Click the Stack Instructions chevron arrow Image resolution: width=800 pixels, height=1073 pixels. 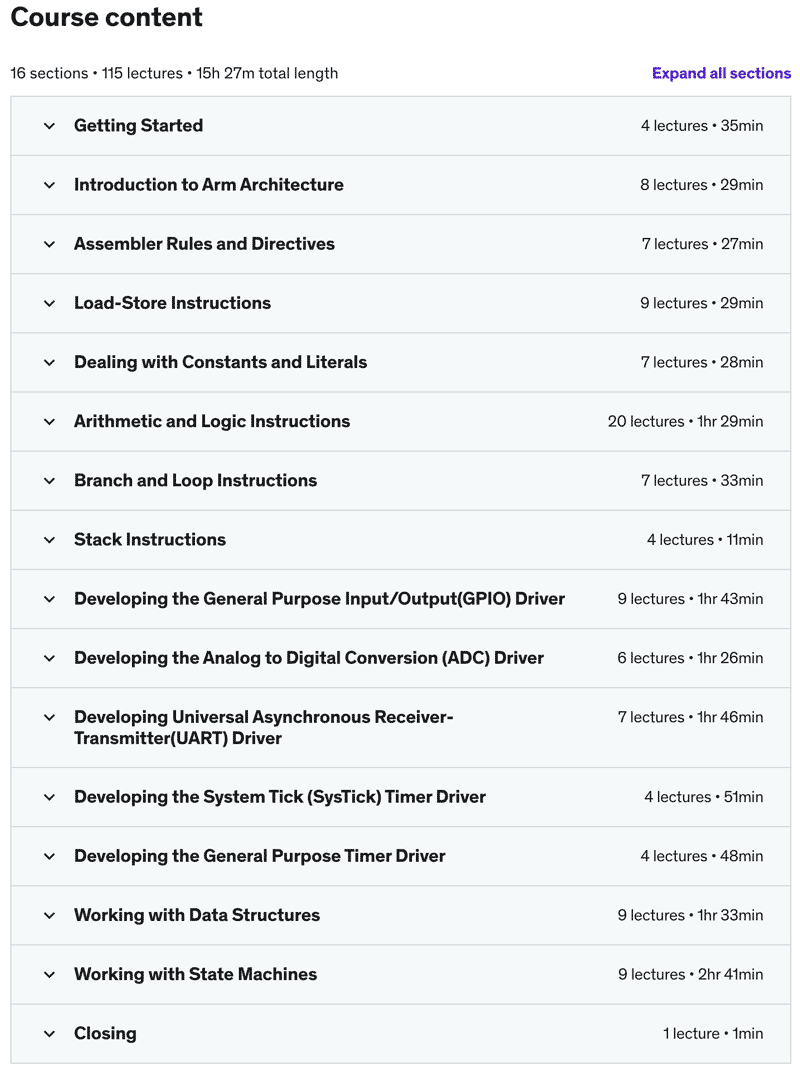coord(49,539)
